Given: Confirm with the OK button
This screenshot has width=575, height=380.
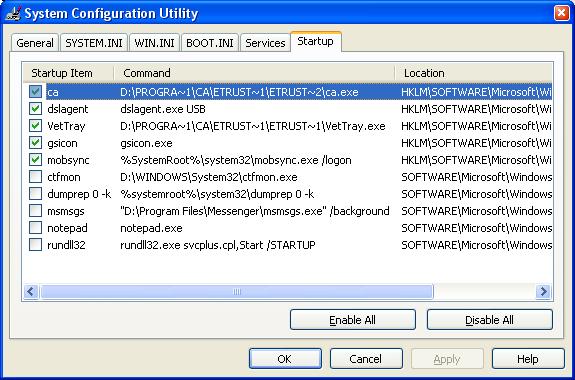Looking at the screenshot, I should tap(285, 359).
